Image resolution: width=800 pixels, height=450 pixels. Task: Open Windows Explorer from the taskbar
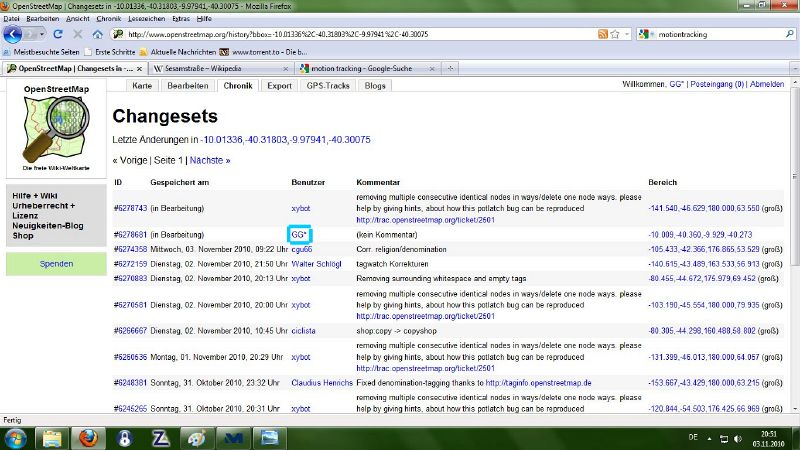click(x=52, y=438)
